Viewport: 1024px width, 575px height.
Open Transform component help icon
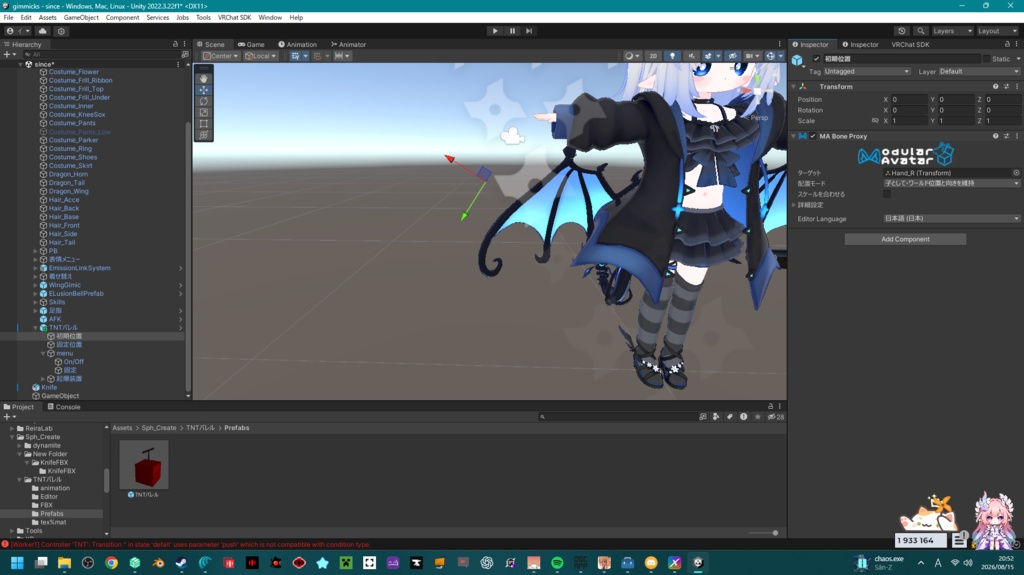click(x=995, y=86)
